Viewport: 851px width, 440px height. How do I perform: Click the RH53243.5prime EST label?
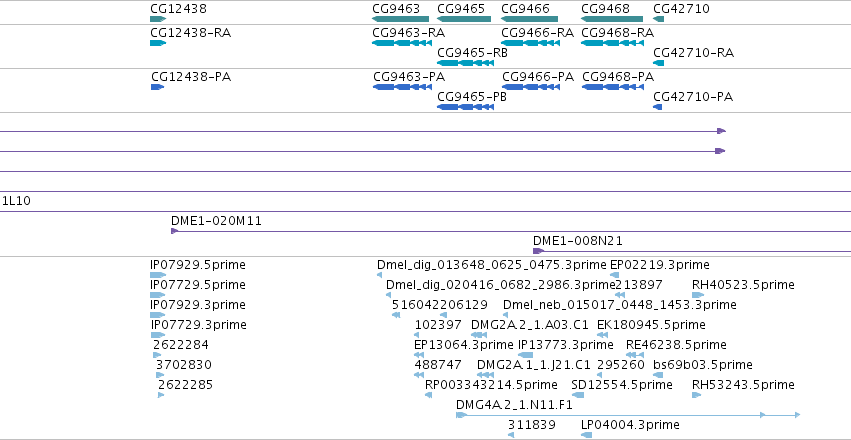(x=743, y=385)
